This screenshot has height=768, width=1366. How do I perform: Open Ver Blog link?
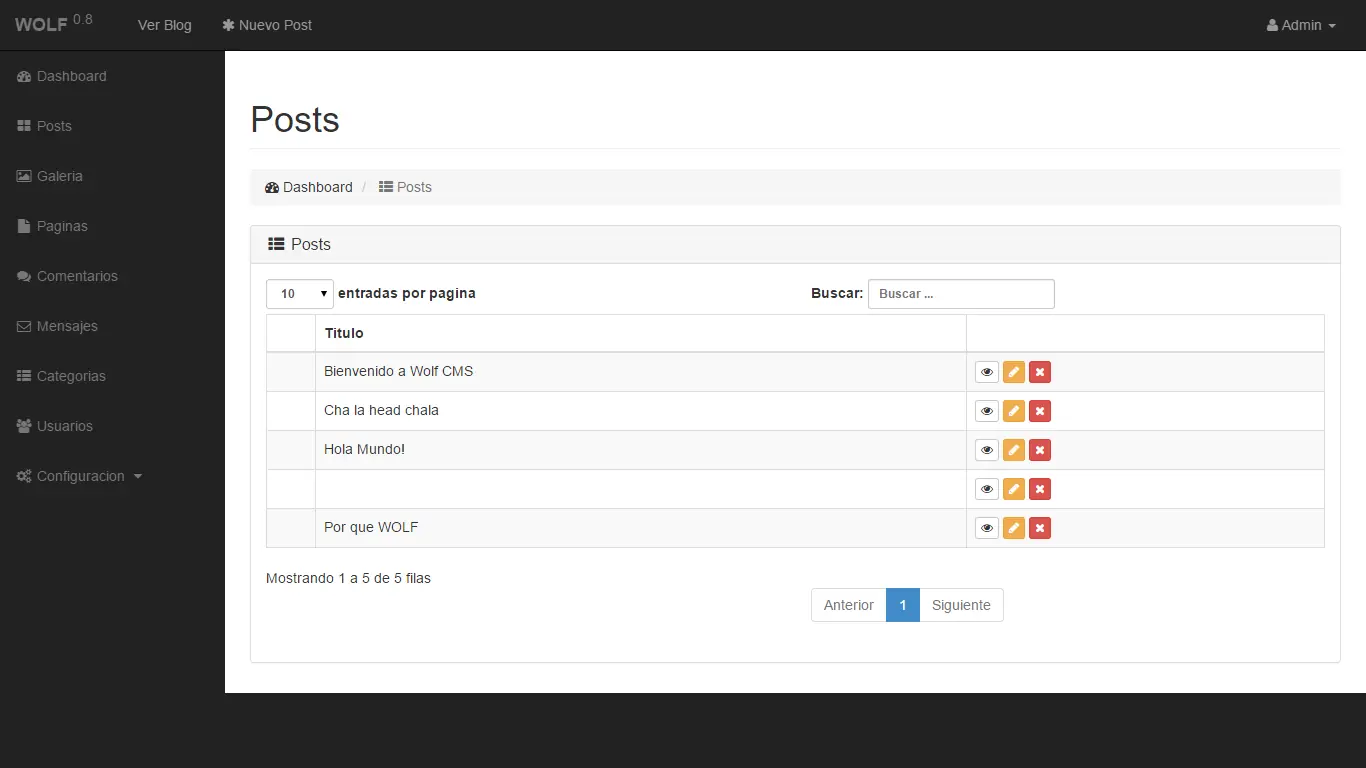[165, 25]
